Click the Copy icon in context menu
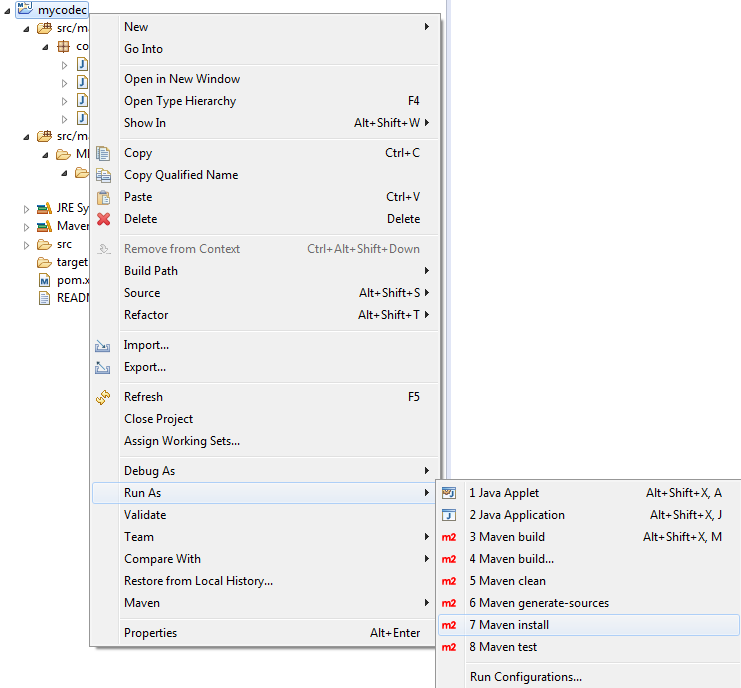 pos(103,153)
